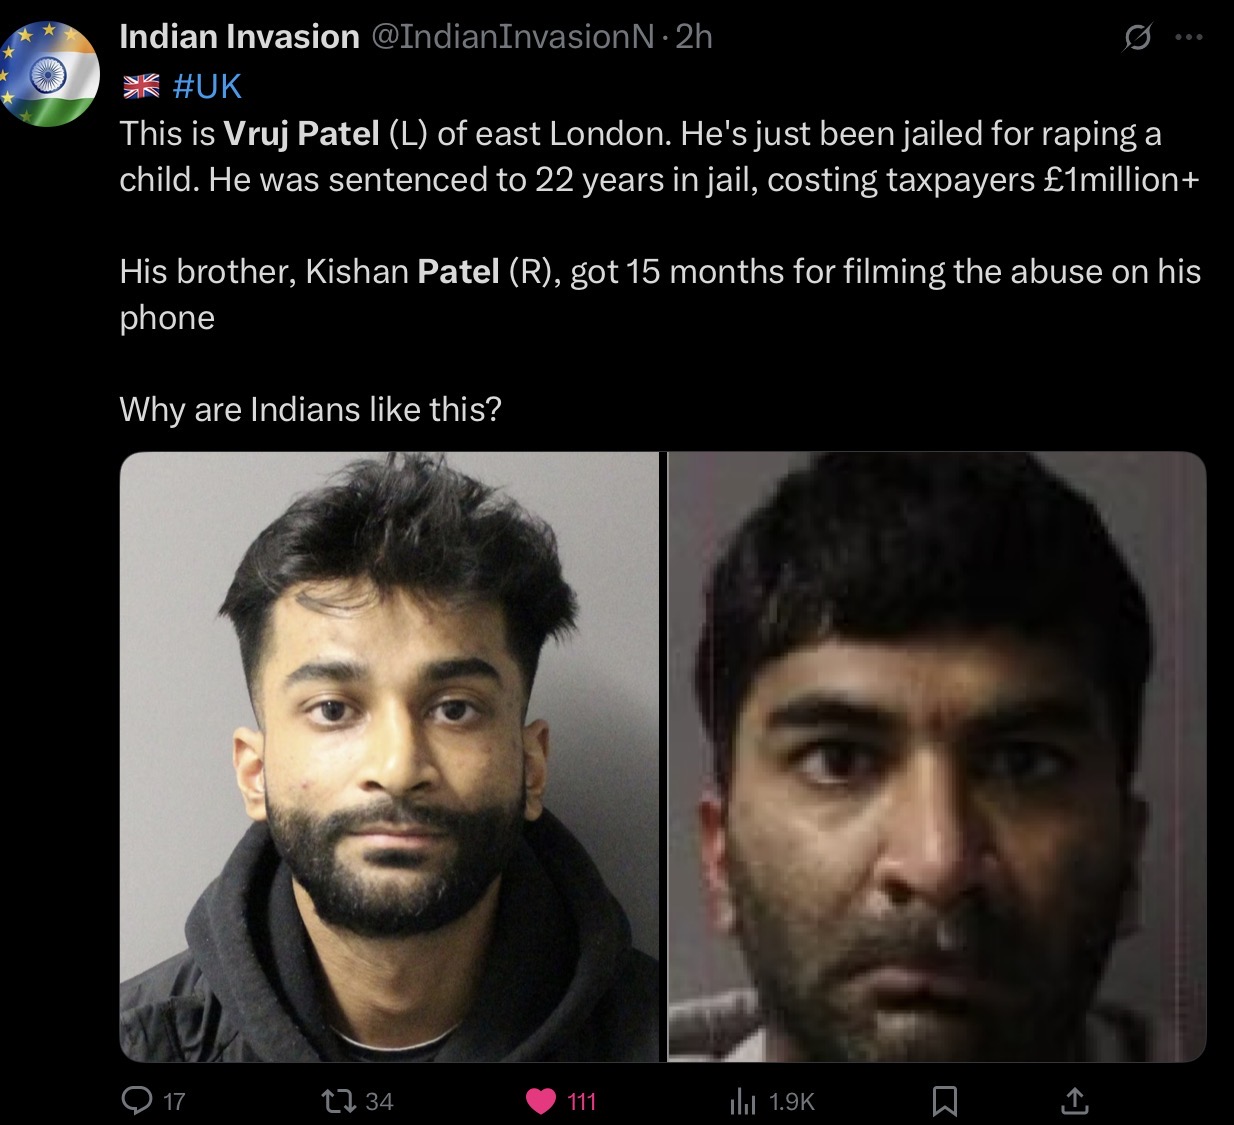Click the 111 likes count

click(x=581, y=1102)
